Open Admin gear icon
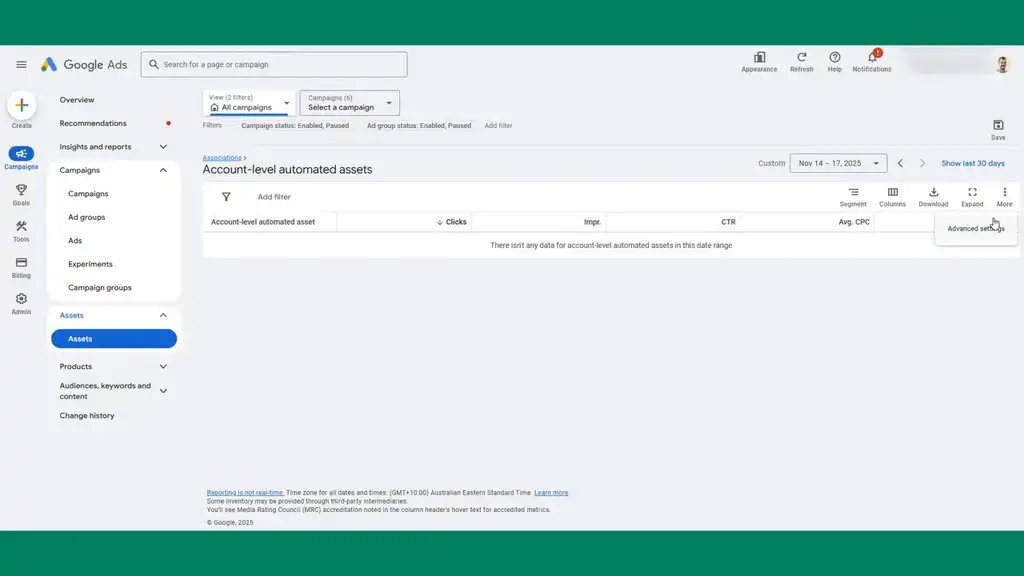Image resolution: width=1024 pixels, height=576 pixels. 21,302
